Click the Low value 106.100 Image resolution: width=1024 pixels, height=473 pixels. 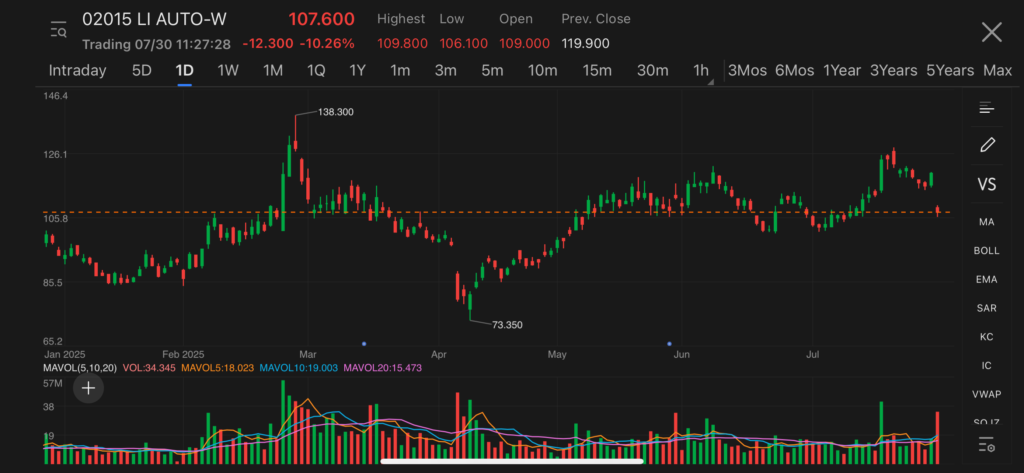(x=464, y=44)
